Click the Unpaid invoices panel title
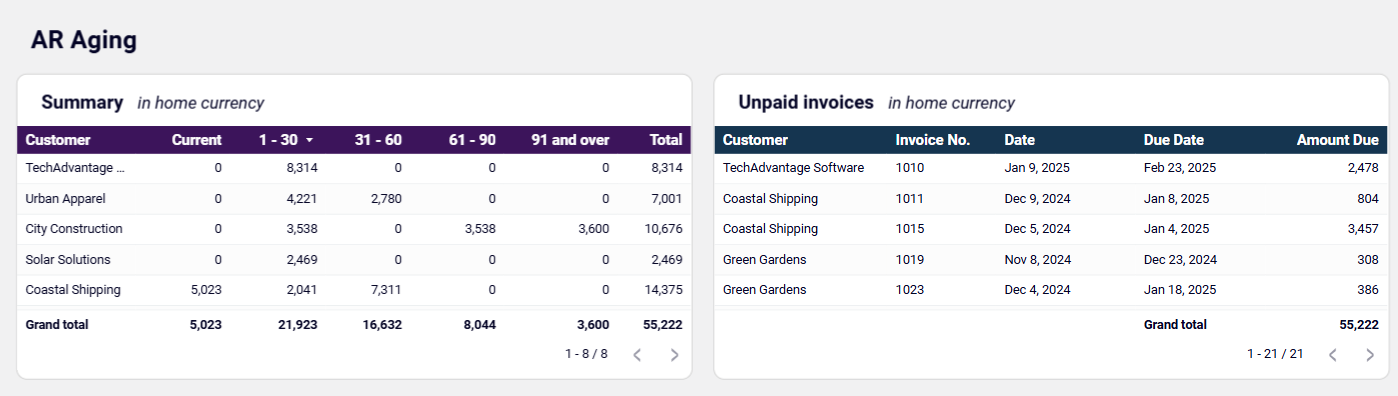 pyautogui.click(x=806, y=102)
